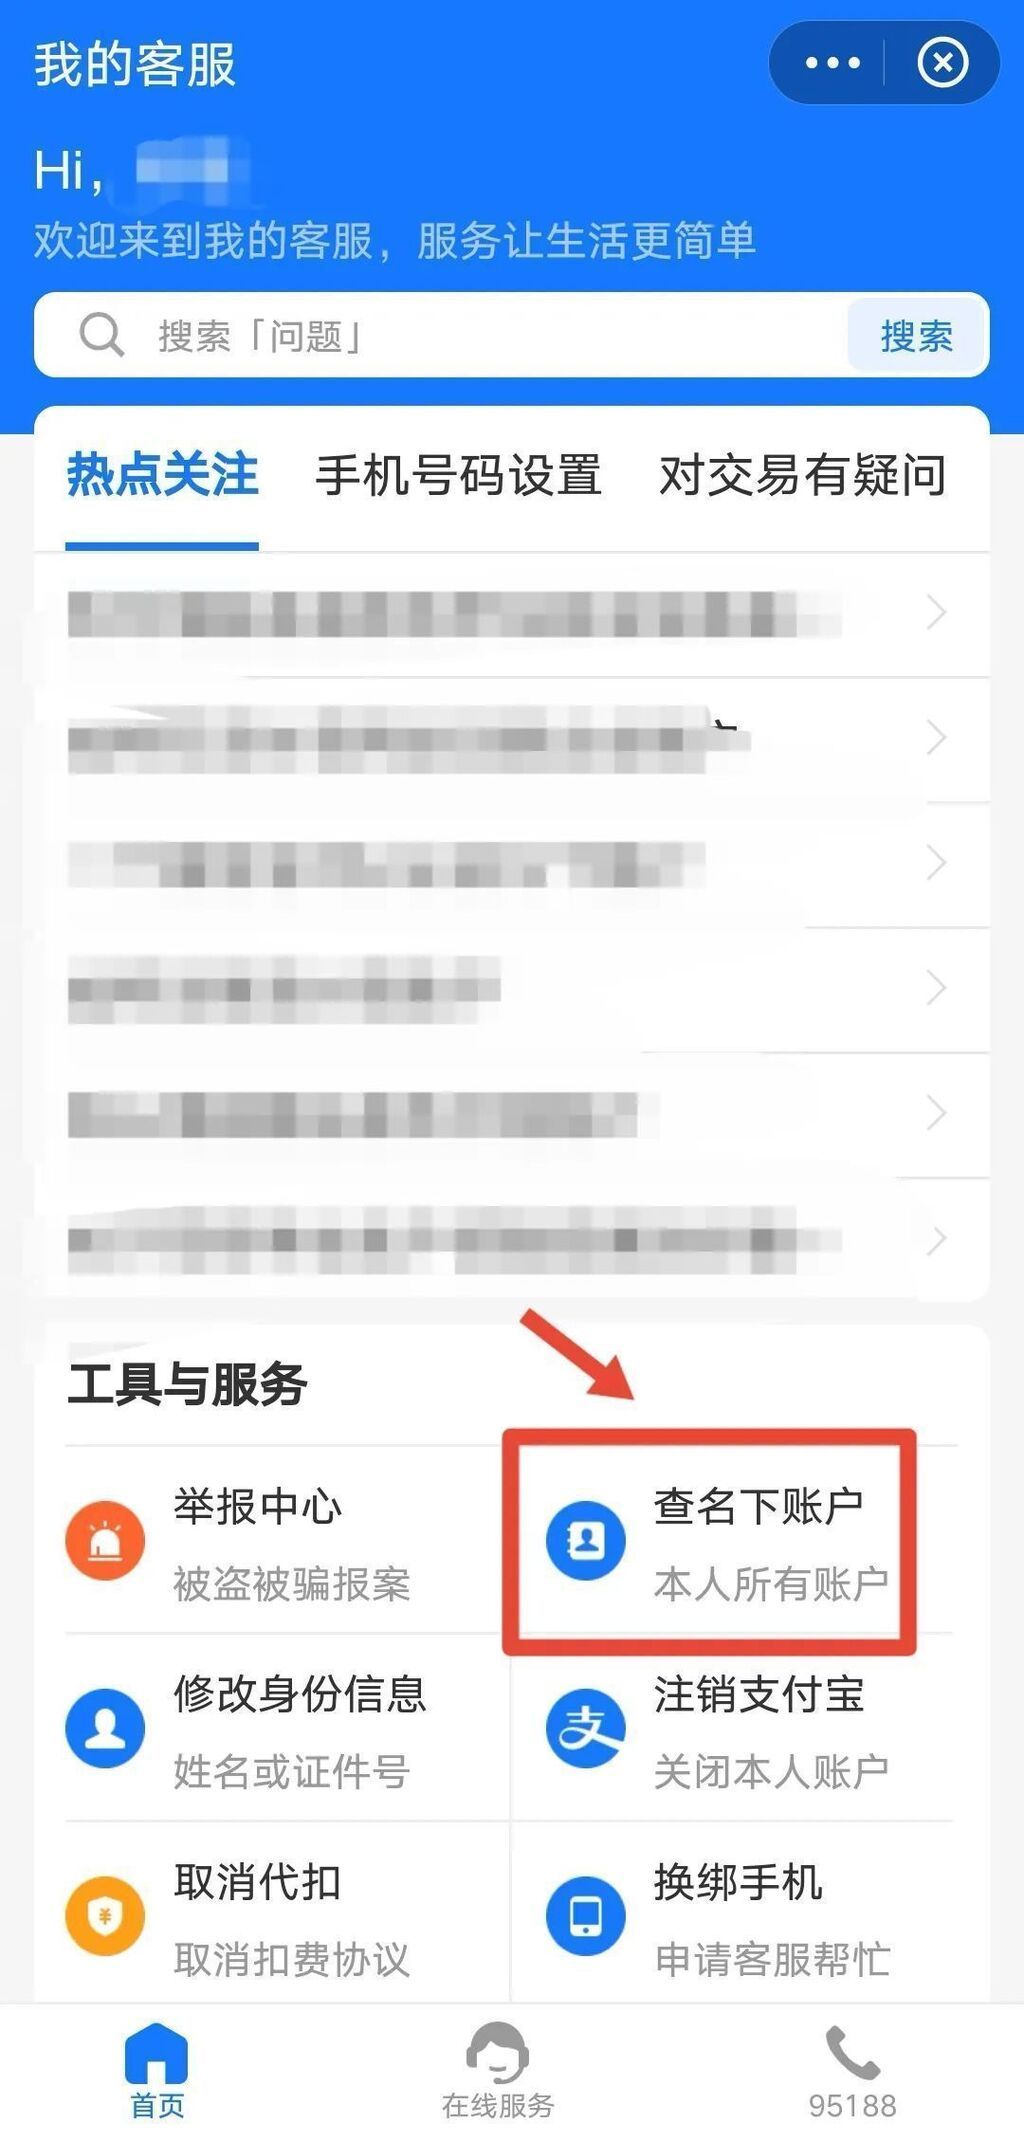The image size is (1024, 2141).
Task: Open the 注销支付宝 Alipay logo icon
Action: point(586,1728)
